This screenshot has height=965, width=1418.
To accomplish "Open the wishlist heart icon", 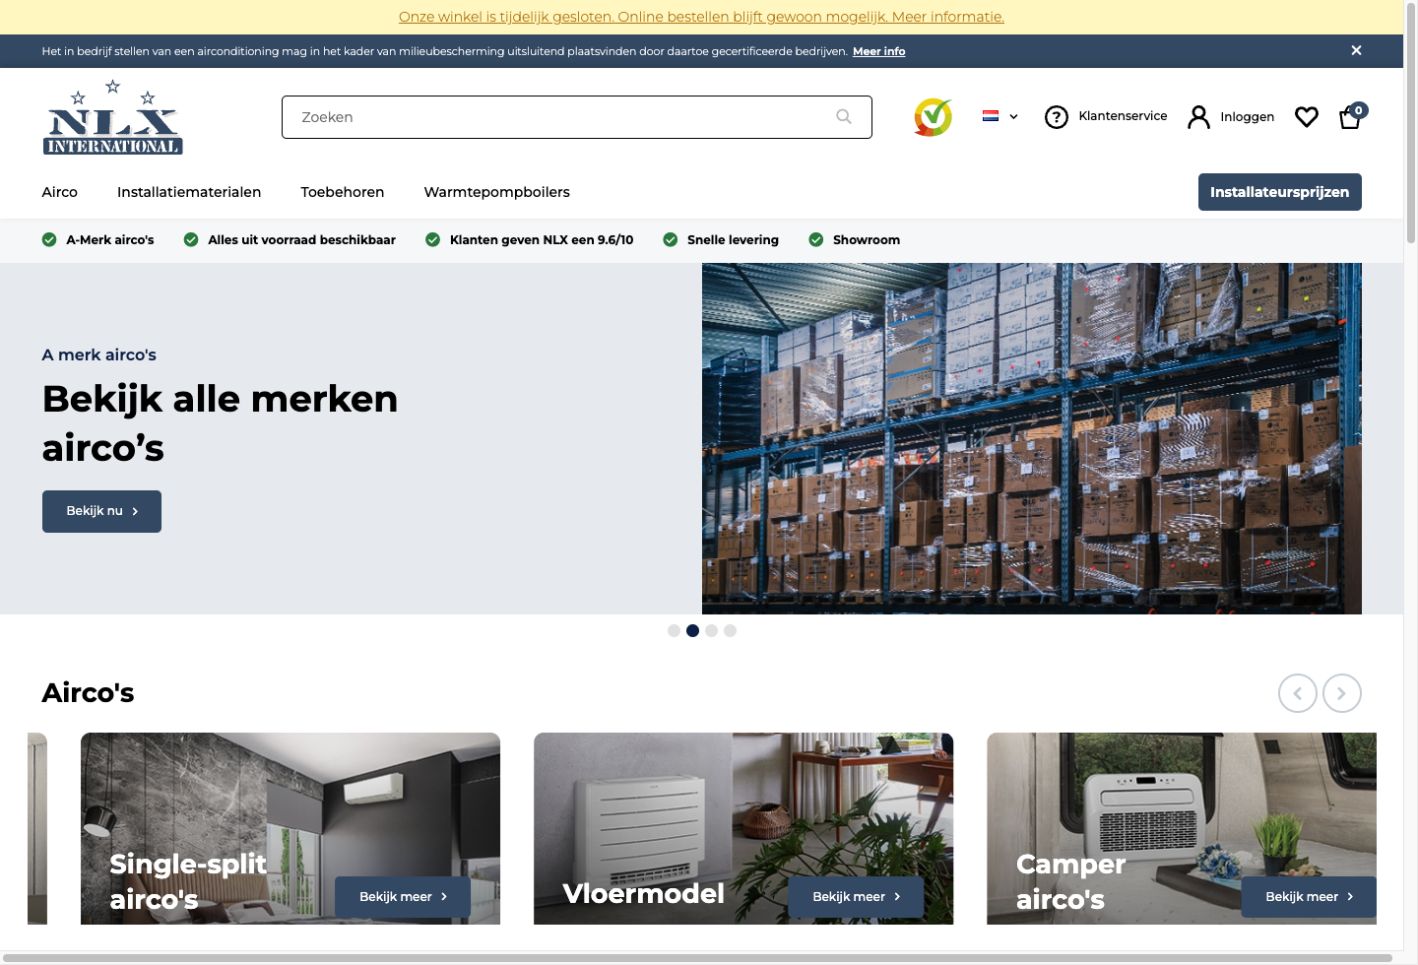I will point(1306,117).
